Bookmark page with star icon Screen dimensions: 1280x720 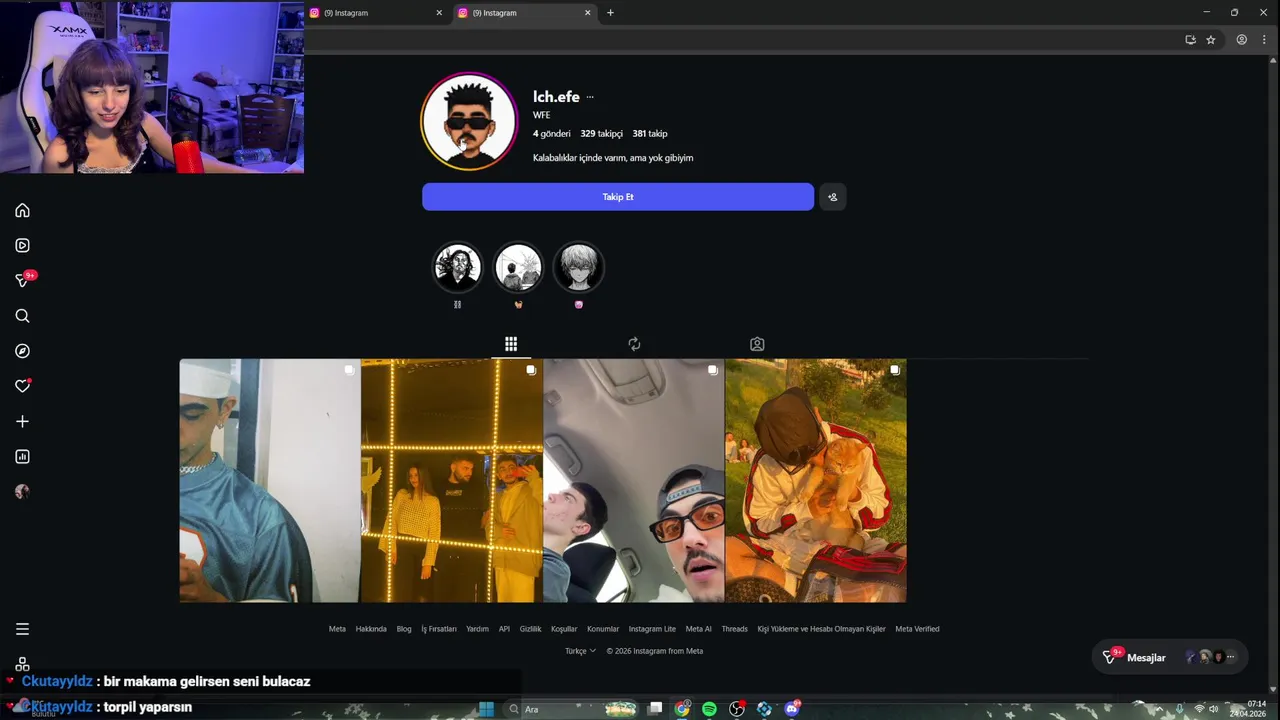click(1211, 40)
